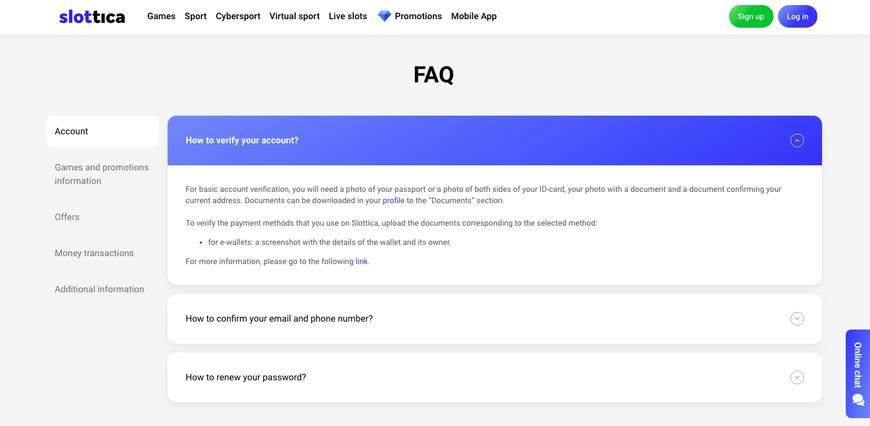
Task: Select the Account FAQ category
Action: pos(102,131)
